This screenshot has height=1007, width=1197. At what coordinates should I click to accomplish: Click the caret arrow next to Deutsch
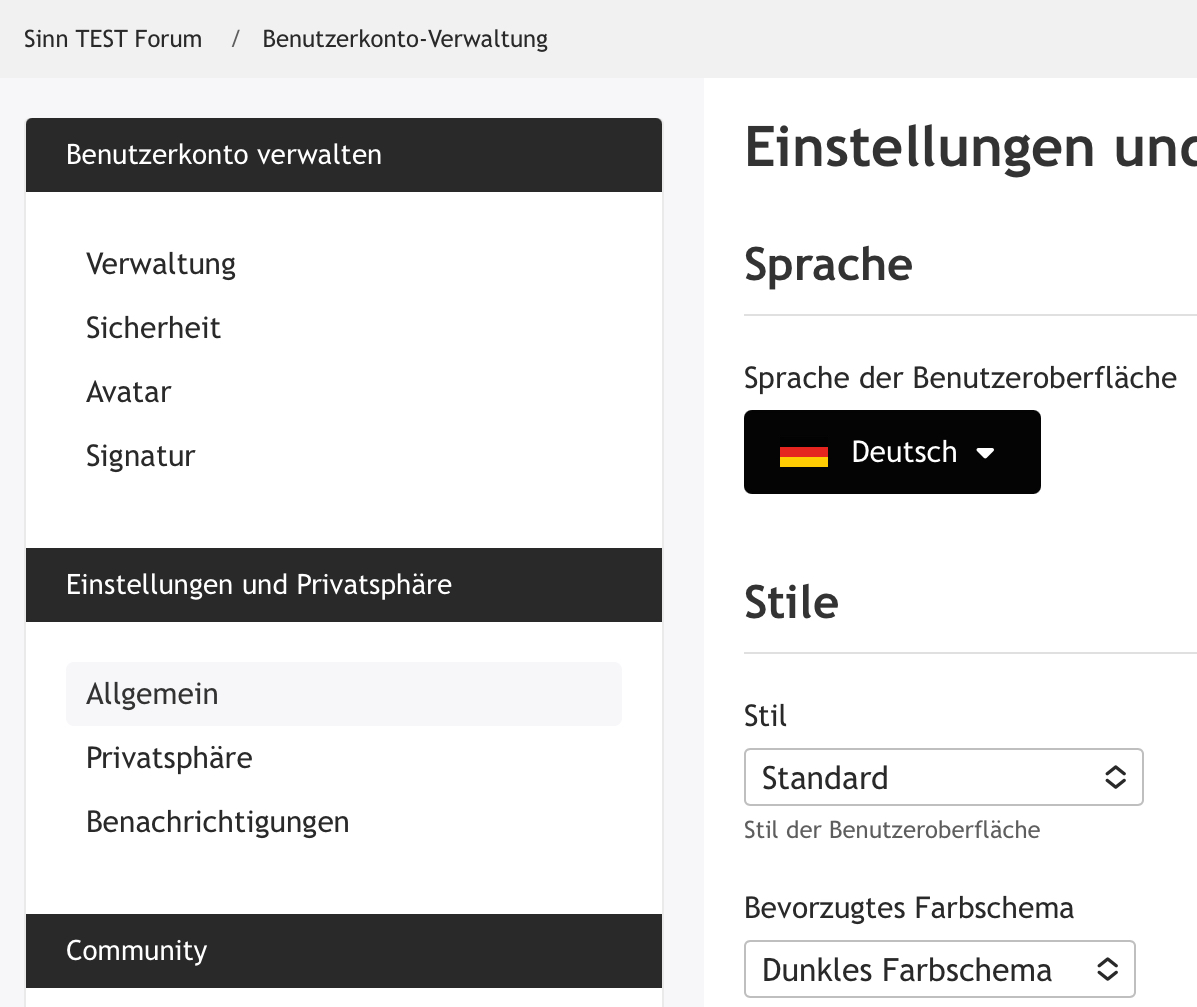(985, 453)
